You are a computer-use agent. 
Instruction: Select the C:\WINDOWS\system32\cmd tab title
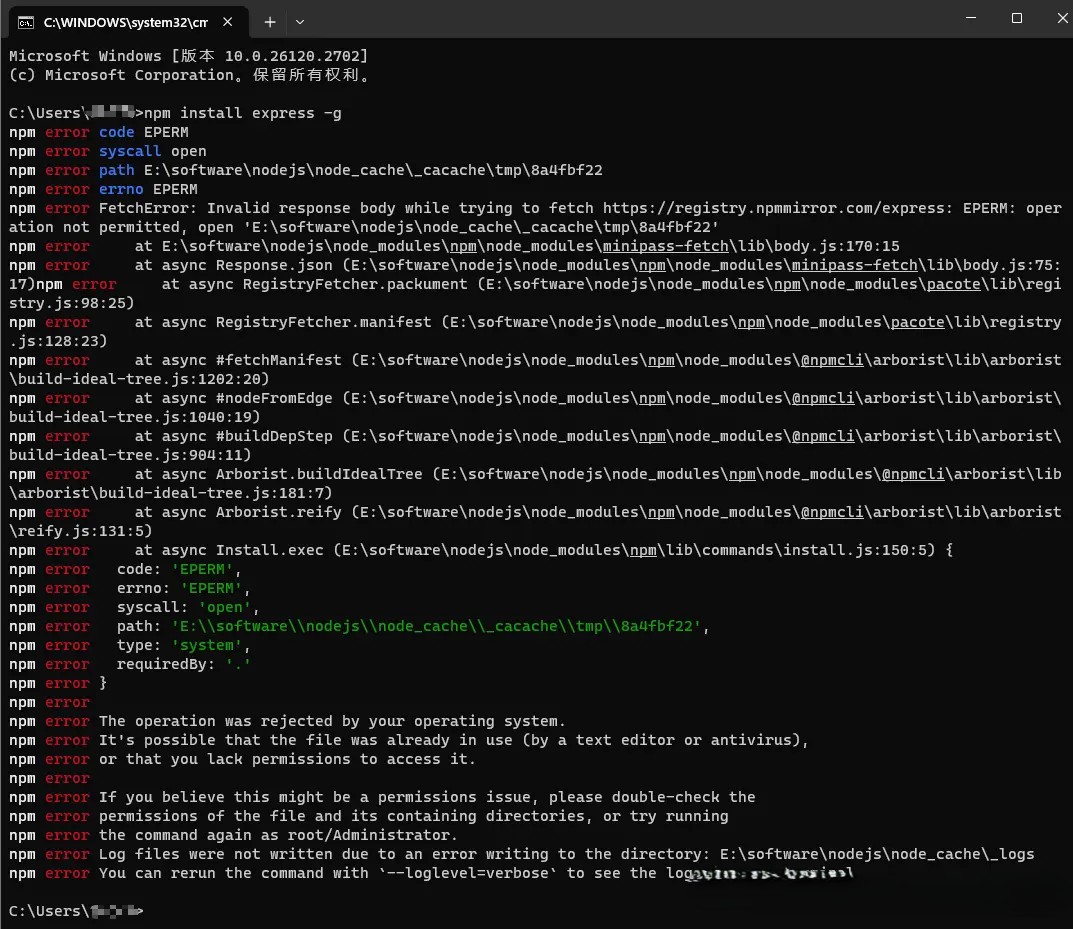pyautogui.click(x=125, y=21)
